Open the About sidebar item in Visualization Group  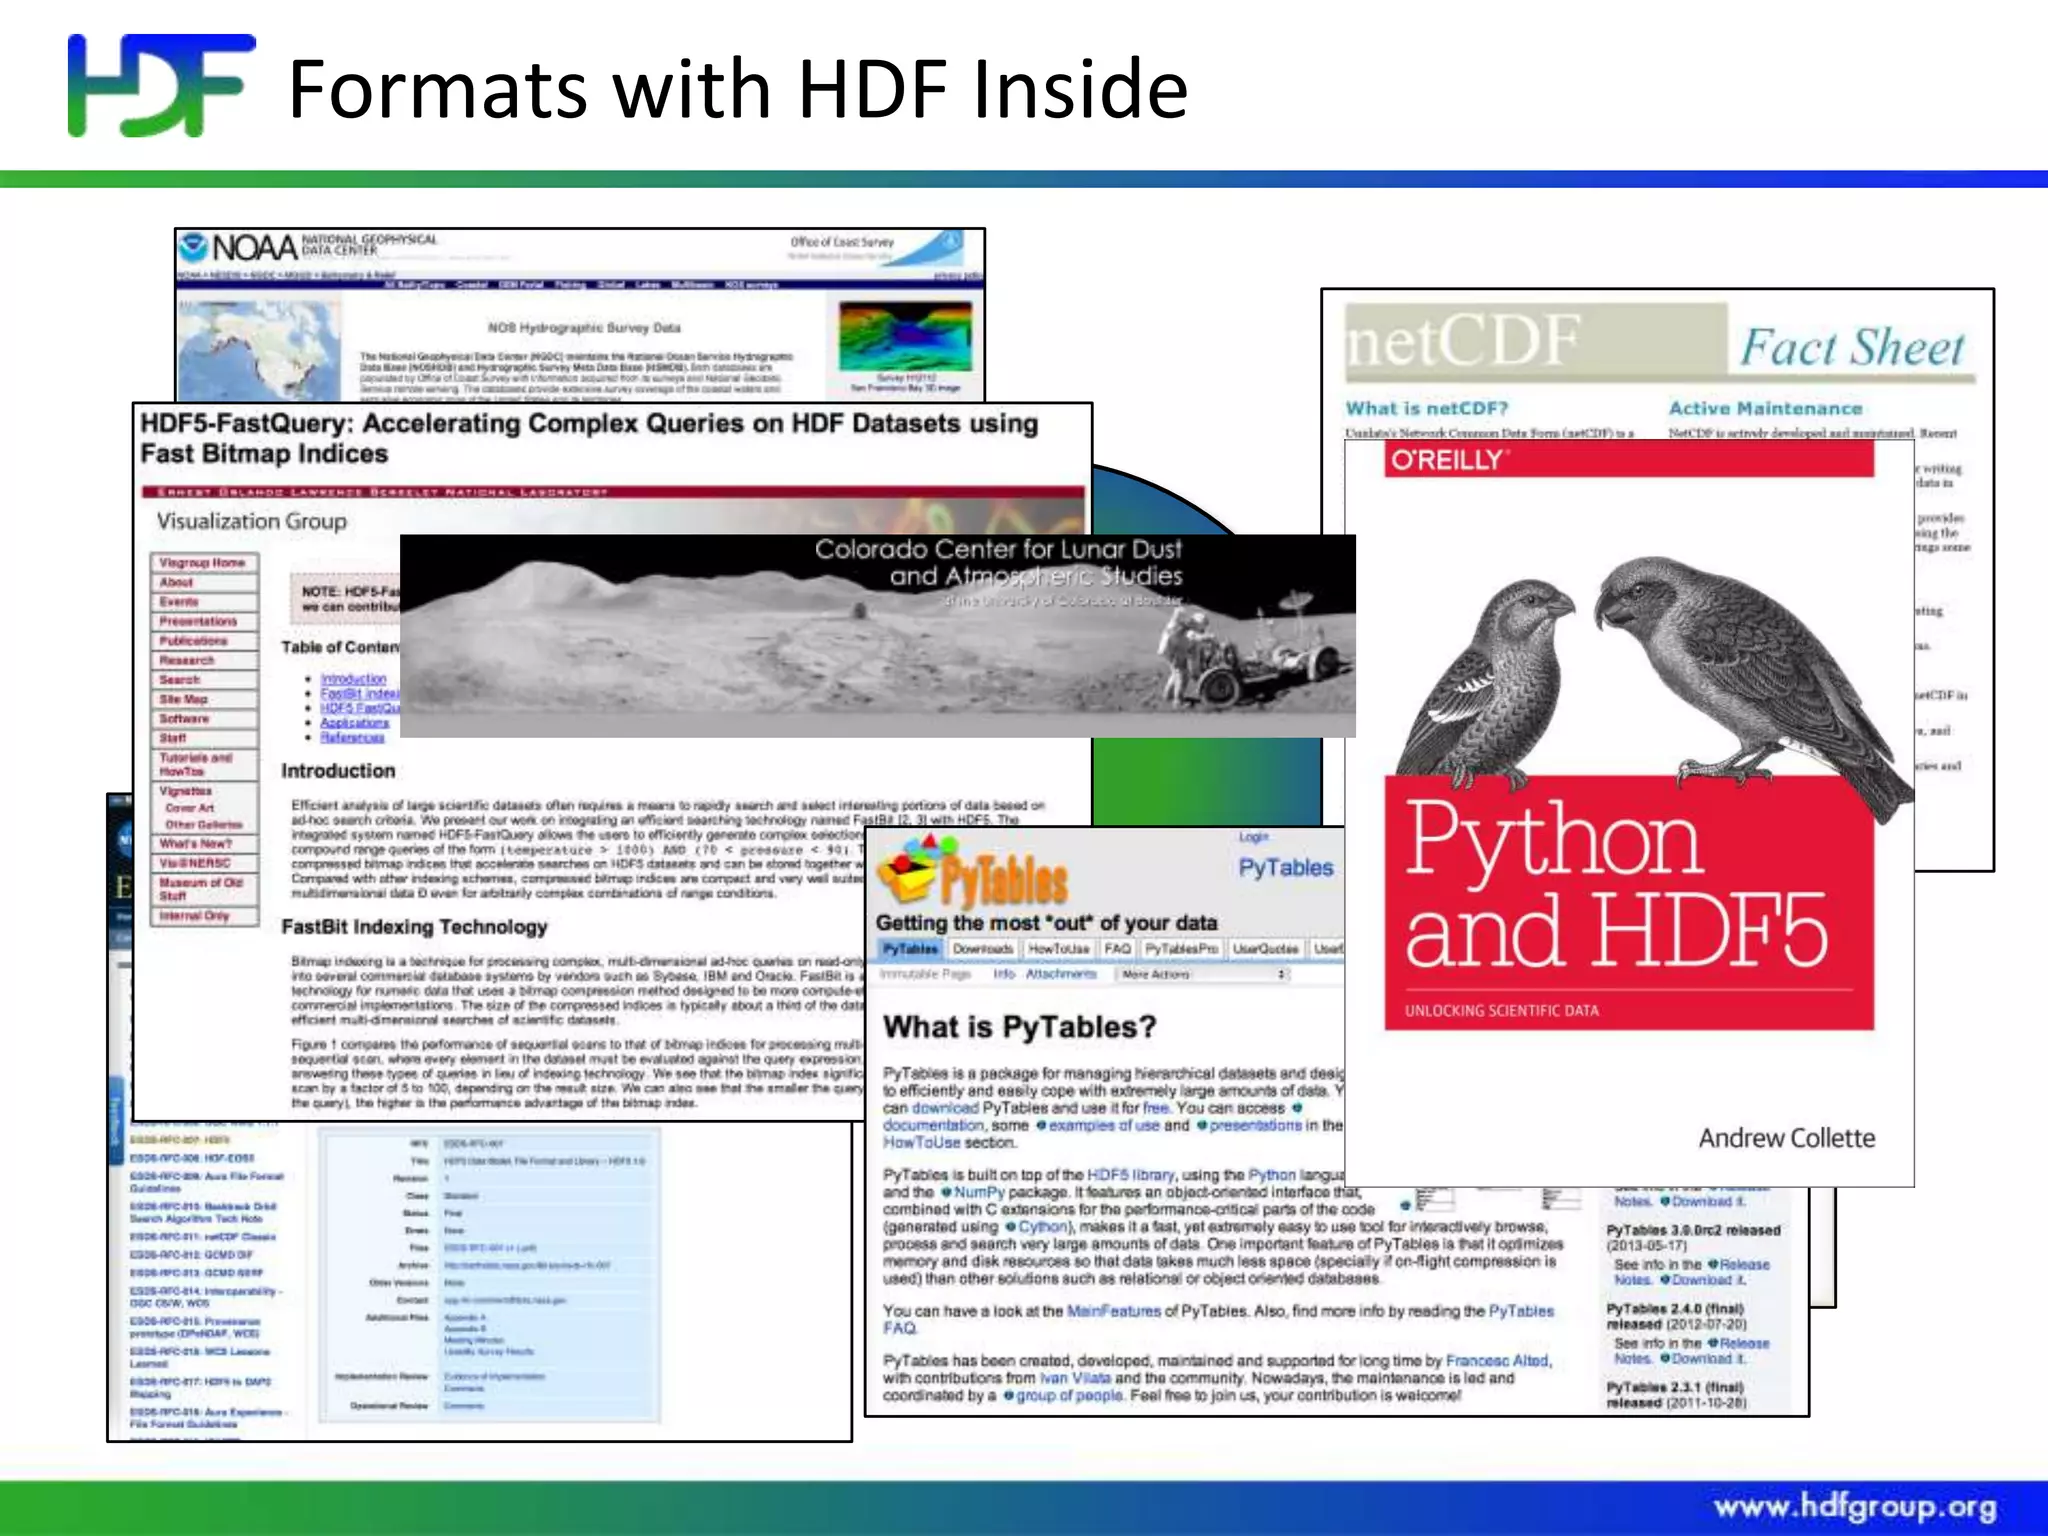tap(204, 582)
